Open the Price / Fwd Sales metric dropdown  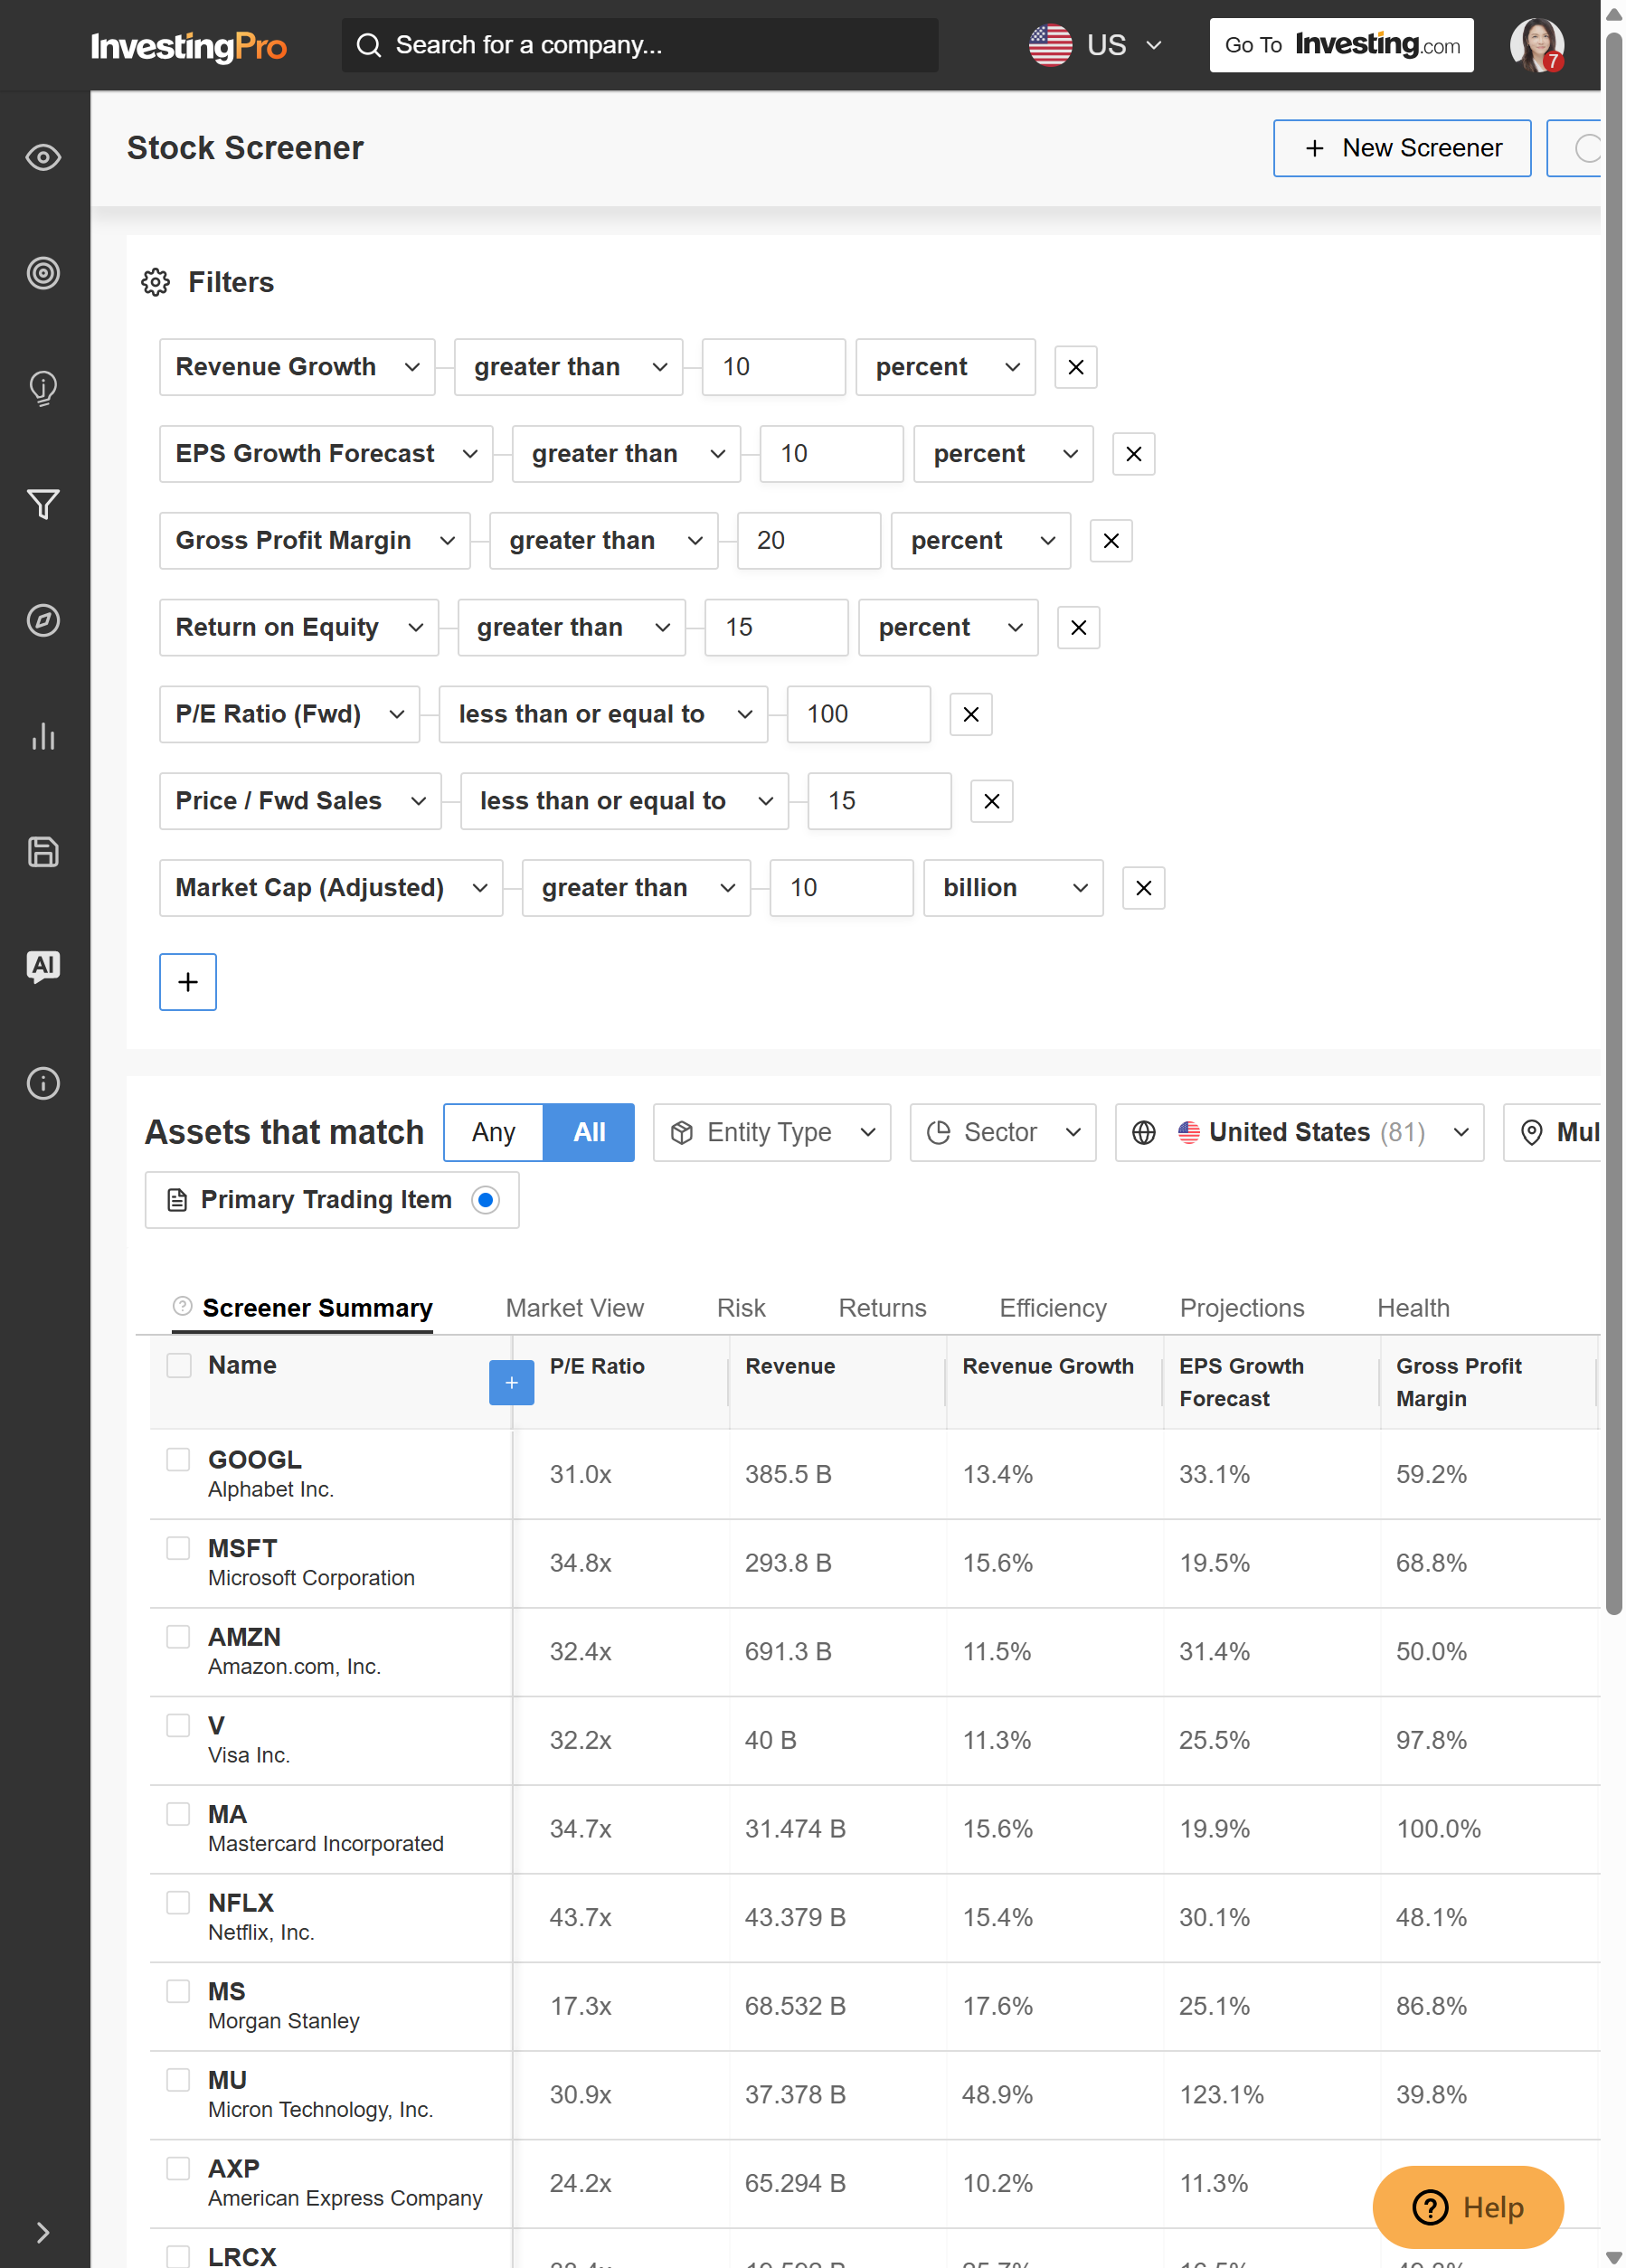coord(300,802)
